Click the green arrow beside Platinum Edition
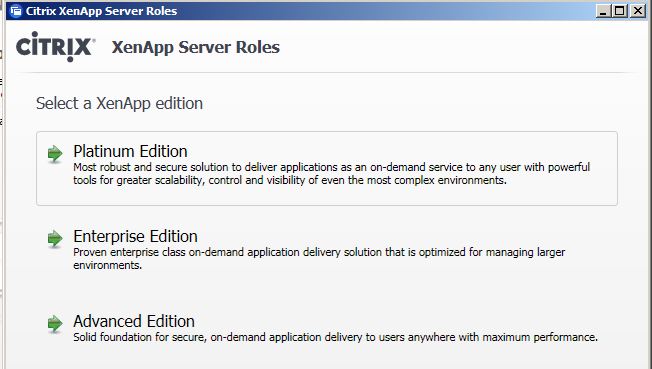Image resolution: width=652 pixels, height=369 pixels. [x=55, y=154]
